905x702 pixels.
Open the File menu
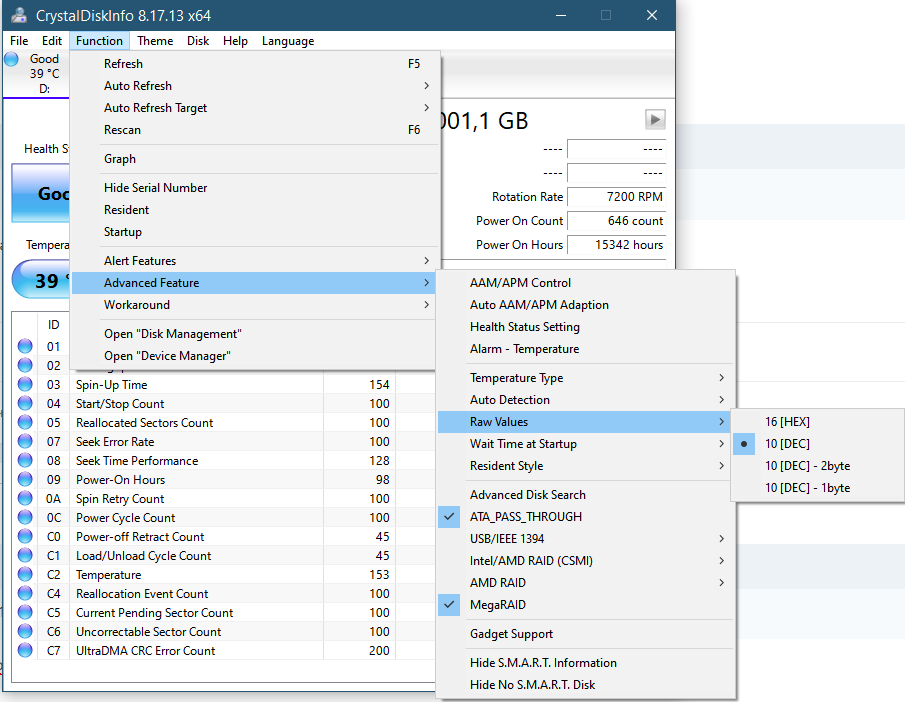tap(19, 41)
